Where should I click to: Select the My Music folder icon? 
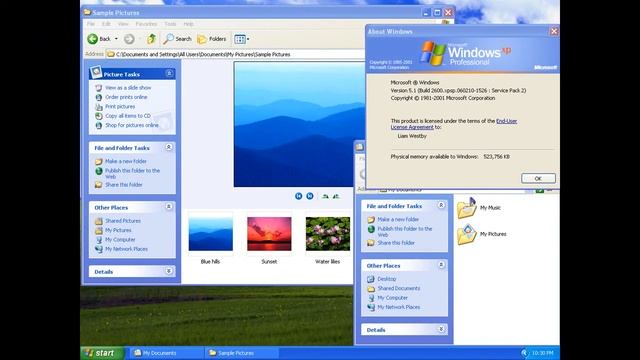(467, 208)
